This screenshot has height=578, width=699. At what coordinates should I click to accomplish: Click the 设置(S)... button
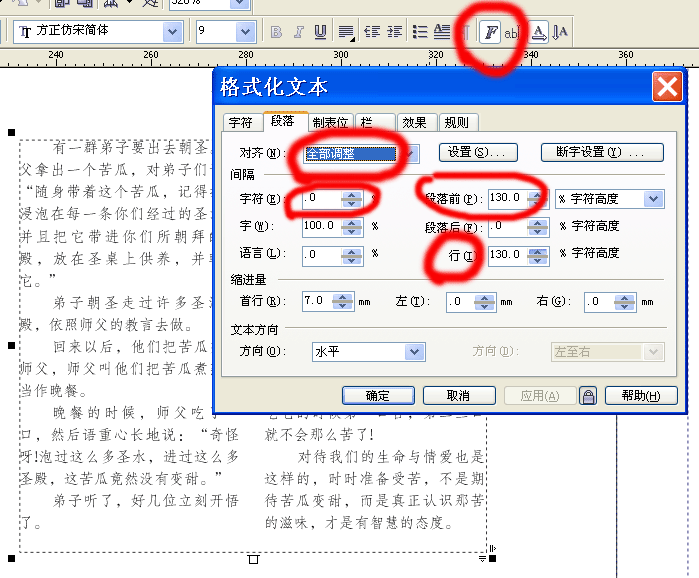coord(478,152)
